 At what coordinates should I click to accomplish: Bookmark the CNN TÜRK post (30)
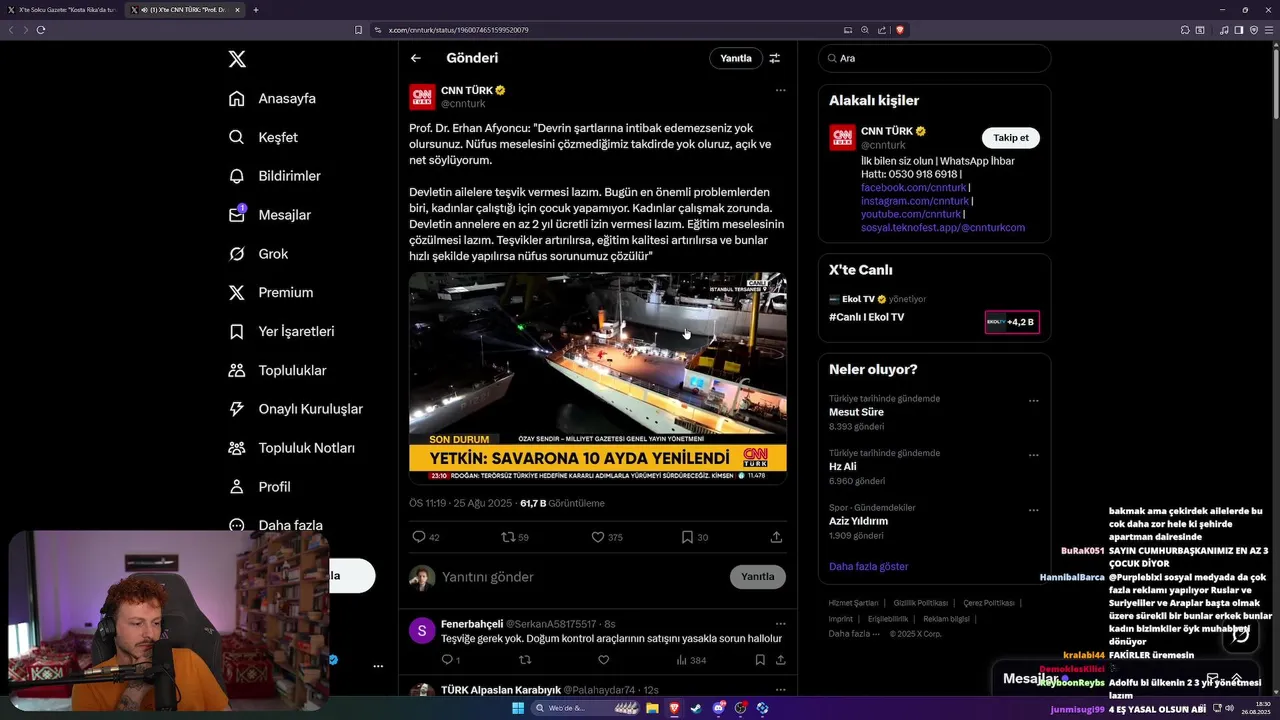(x=687, y=537)
